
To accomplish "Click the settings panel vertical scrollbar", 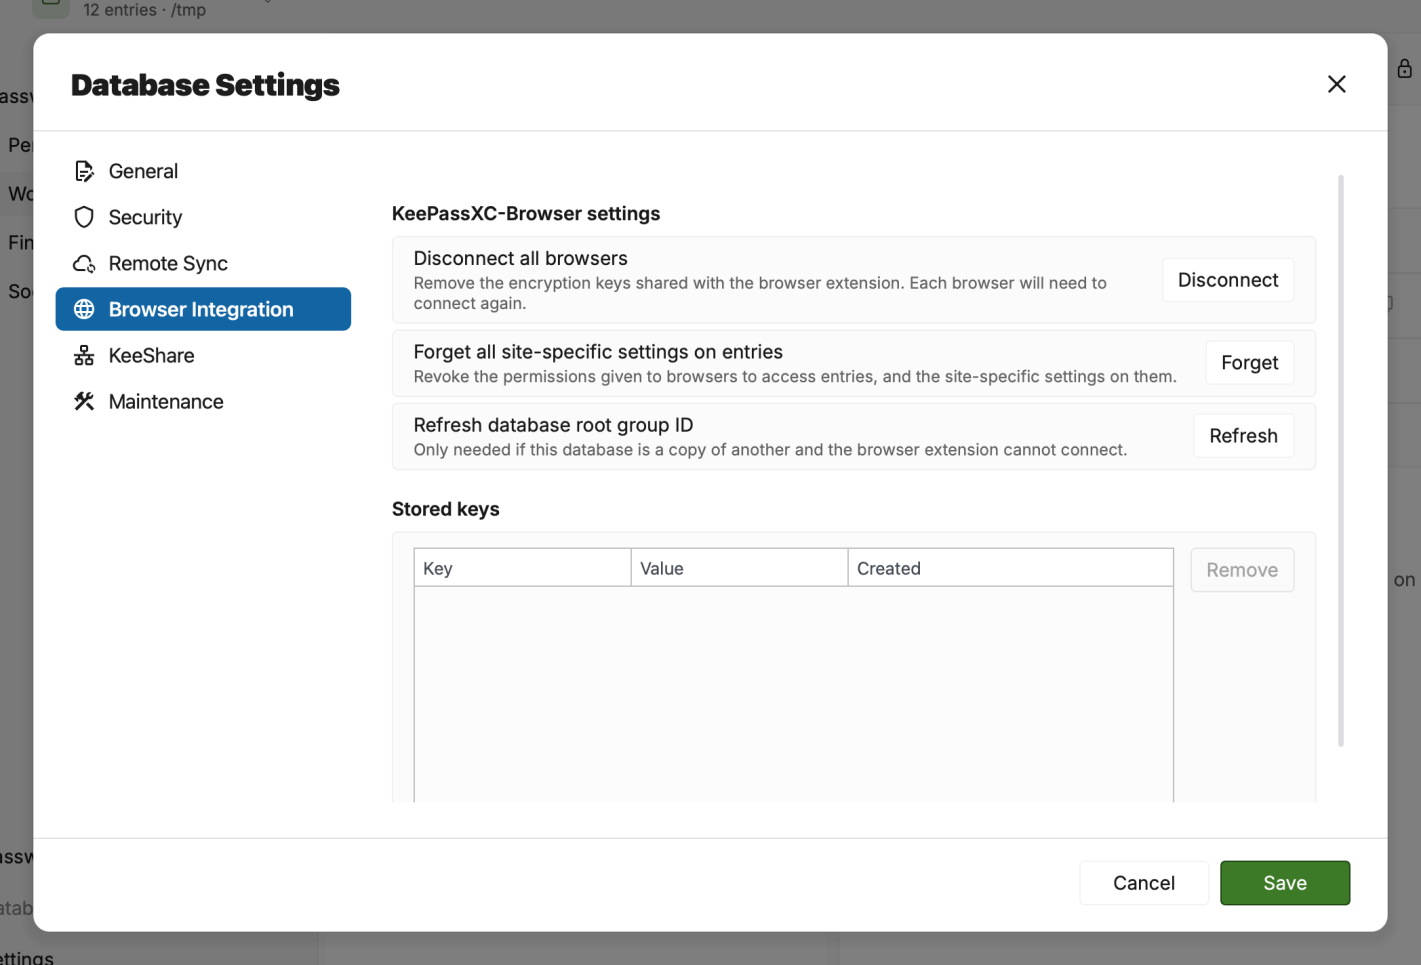I will pyautogui.click(x=1341, y=461).
